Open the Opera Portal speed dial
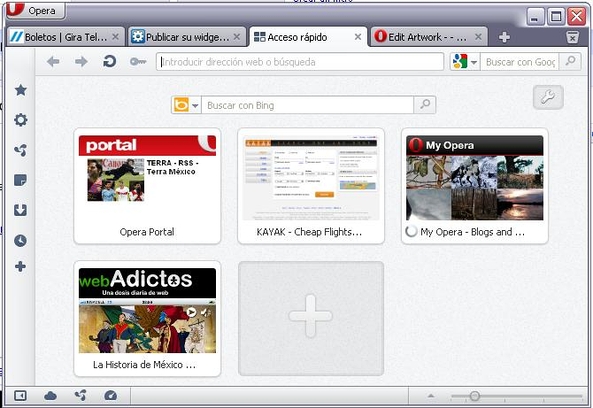Screen dimensions: 593x408 pos(147,186)
